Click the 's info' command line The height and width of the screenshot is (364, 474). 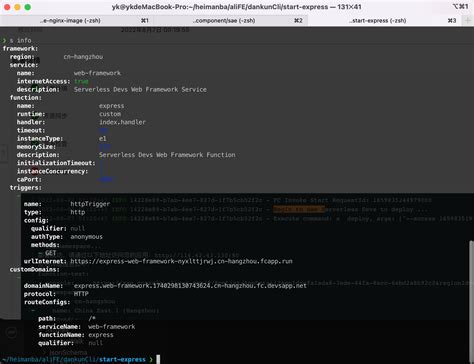click(20, 40)
